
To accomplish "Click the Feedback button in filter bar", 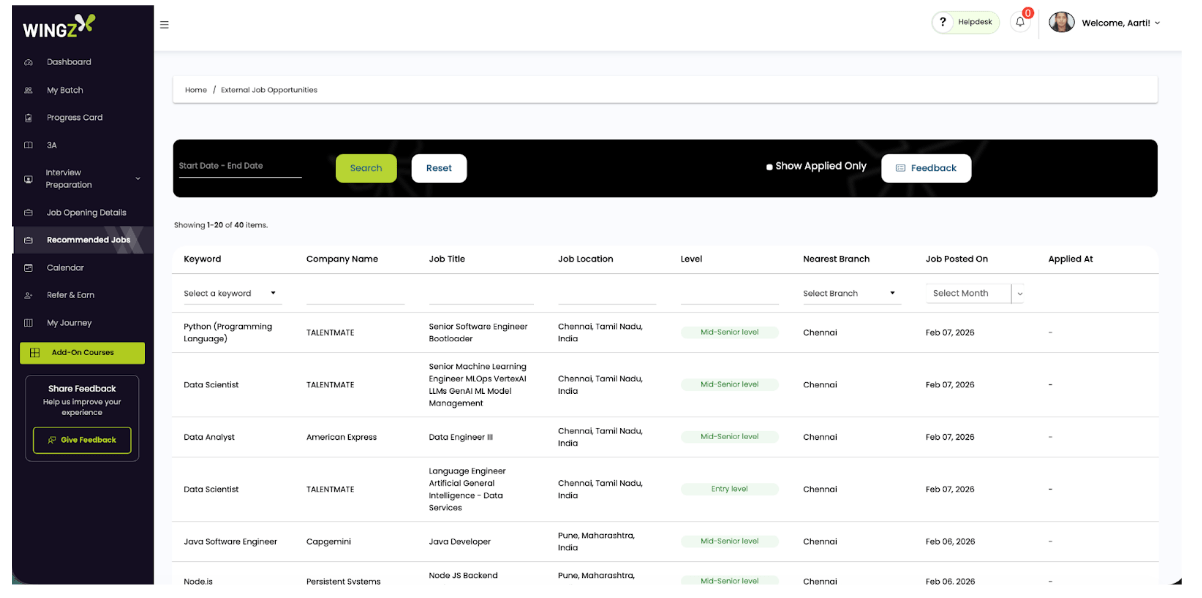I will pos(926,168).
